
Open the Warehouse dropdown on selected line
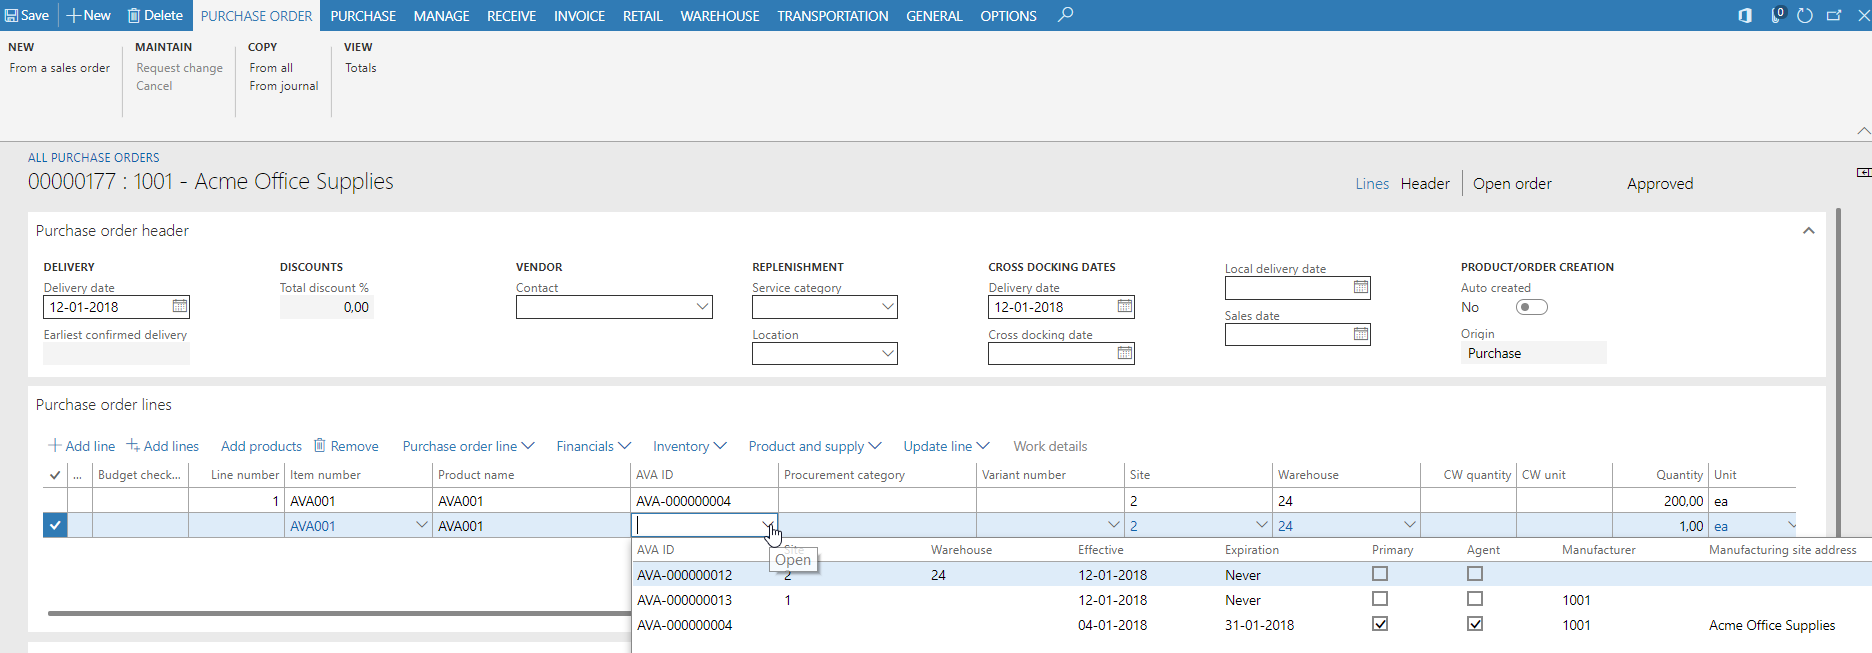(1409, 525)
